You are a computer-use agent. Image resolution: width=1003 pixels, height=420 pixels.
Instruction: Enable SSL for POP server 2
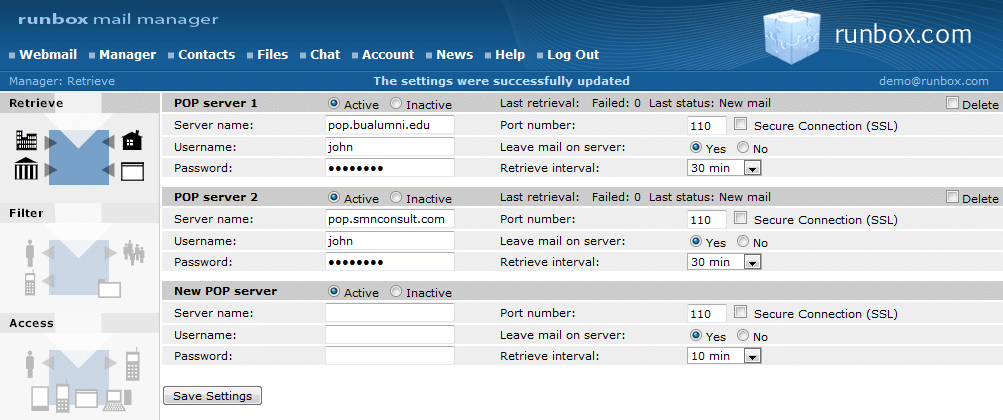coord(740,219)
